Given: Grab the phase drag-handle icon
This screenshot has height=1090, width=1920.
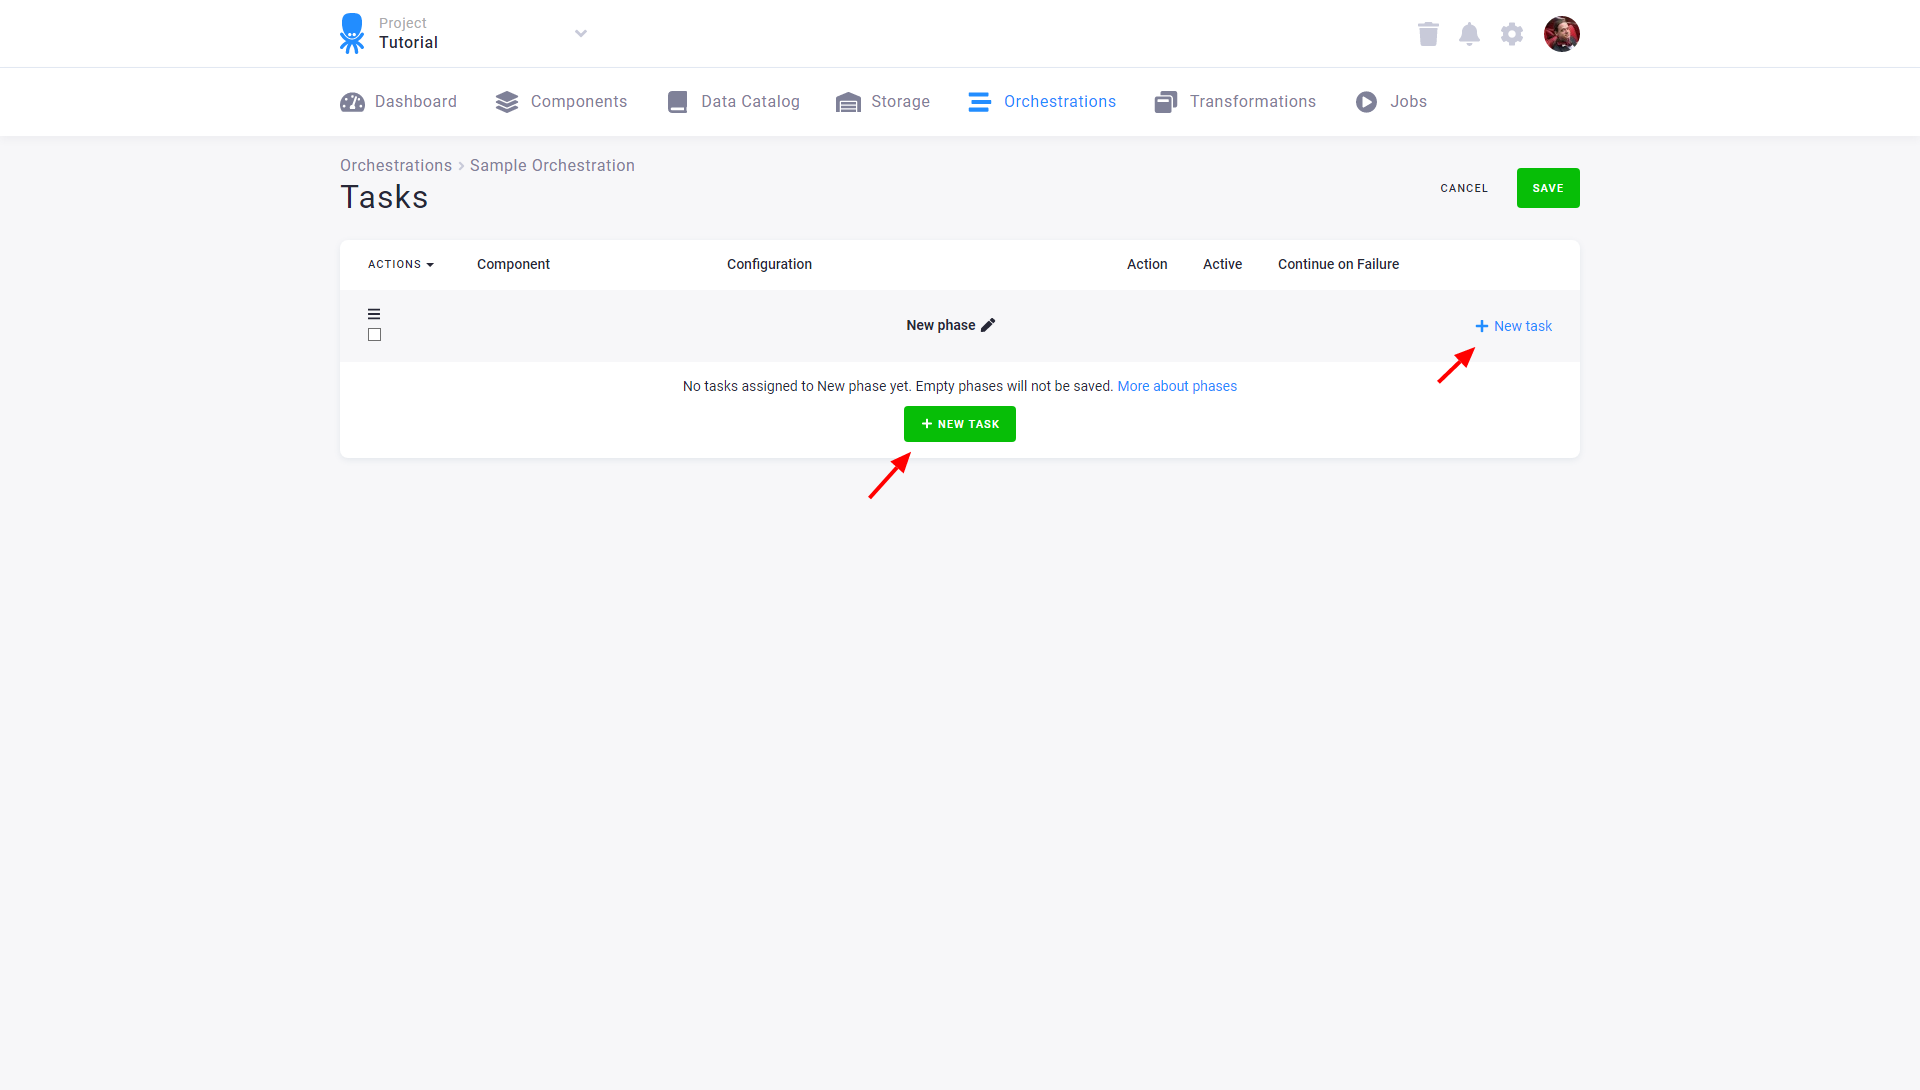Looking at the screenshot, I should point(374,313).
